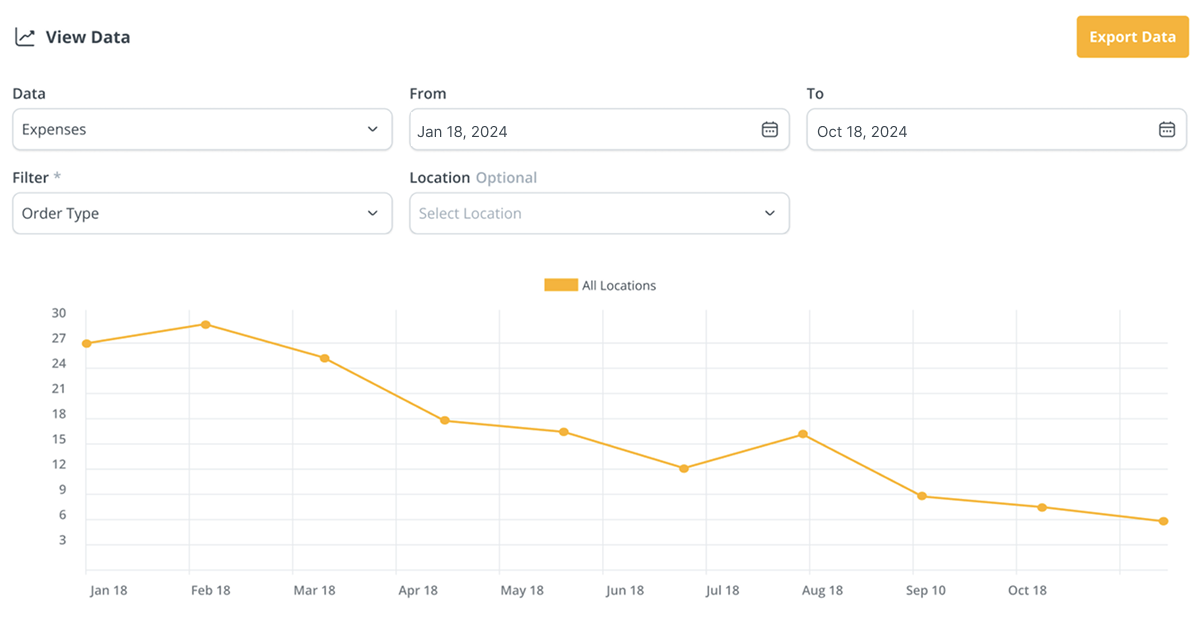Toggle the All Locations legend label

click(619, 285)
